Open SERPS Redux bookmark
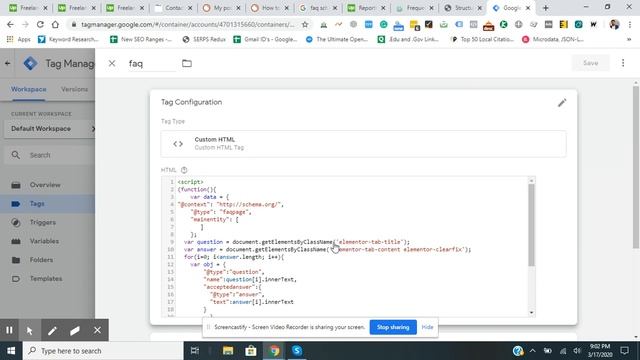This screenshot has width=640, height=360. click(204, 40)
